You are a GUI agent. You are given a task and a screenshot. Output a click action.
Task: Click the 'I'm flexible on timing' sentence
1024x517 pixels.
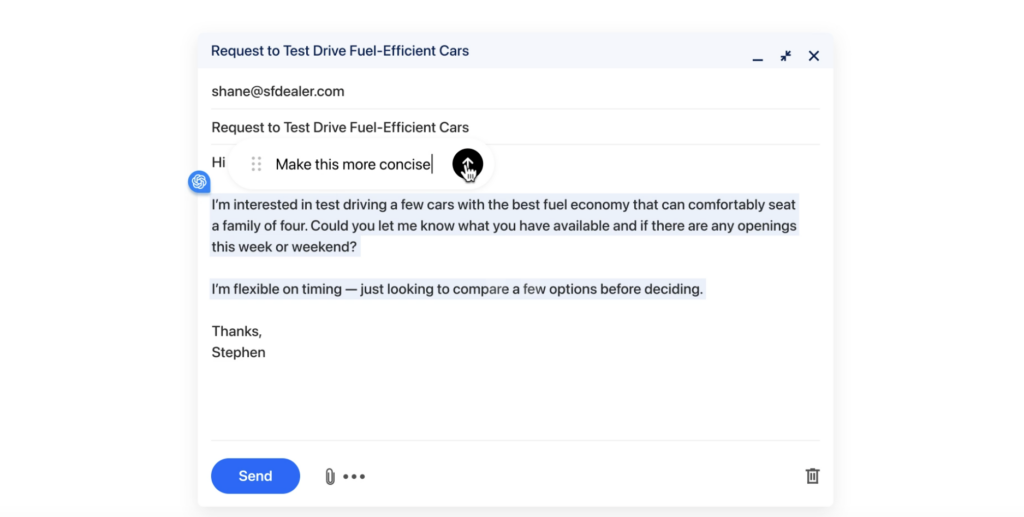click(456, 289)
